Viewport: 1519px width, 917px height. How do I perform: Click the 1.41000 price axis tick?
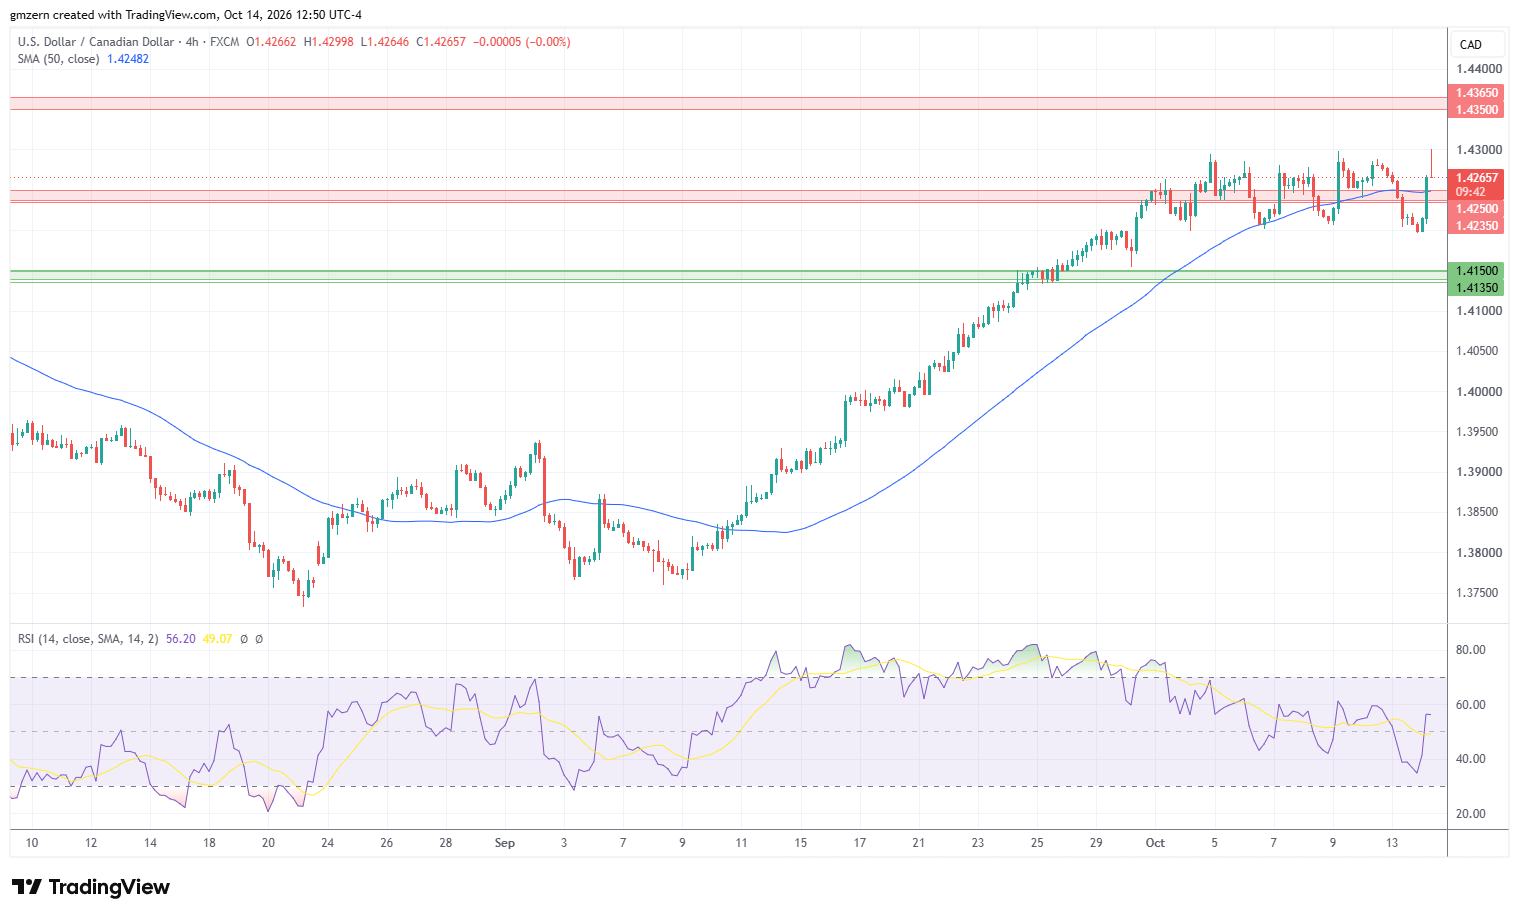1478,311
